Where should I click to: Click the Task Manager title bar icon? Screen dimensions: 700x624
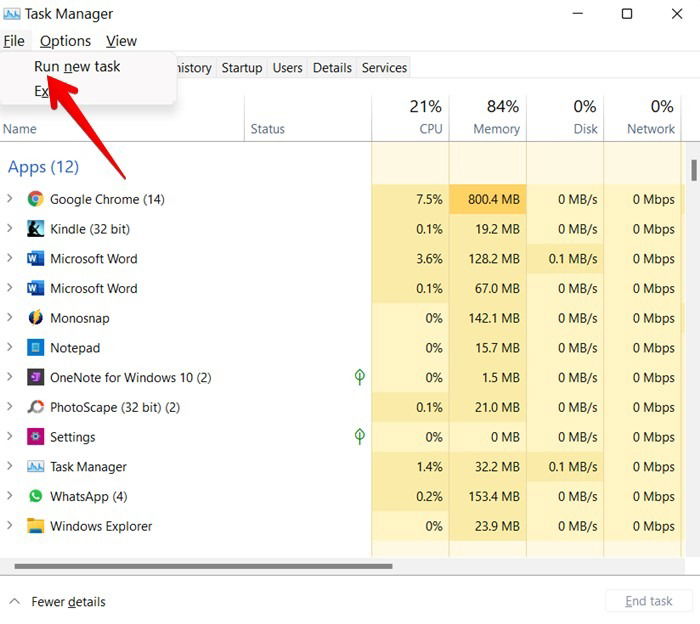(x=12, y=14)
